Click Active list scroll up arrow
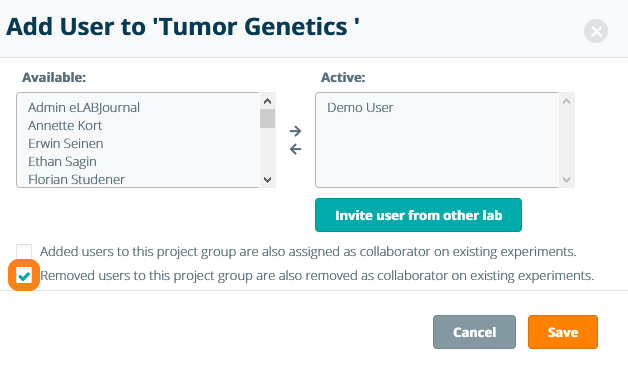This screenshot has width=628, height=368. click(566, 101)
